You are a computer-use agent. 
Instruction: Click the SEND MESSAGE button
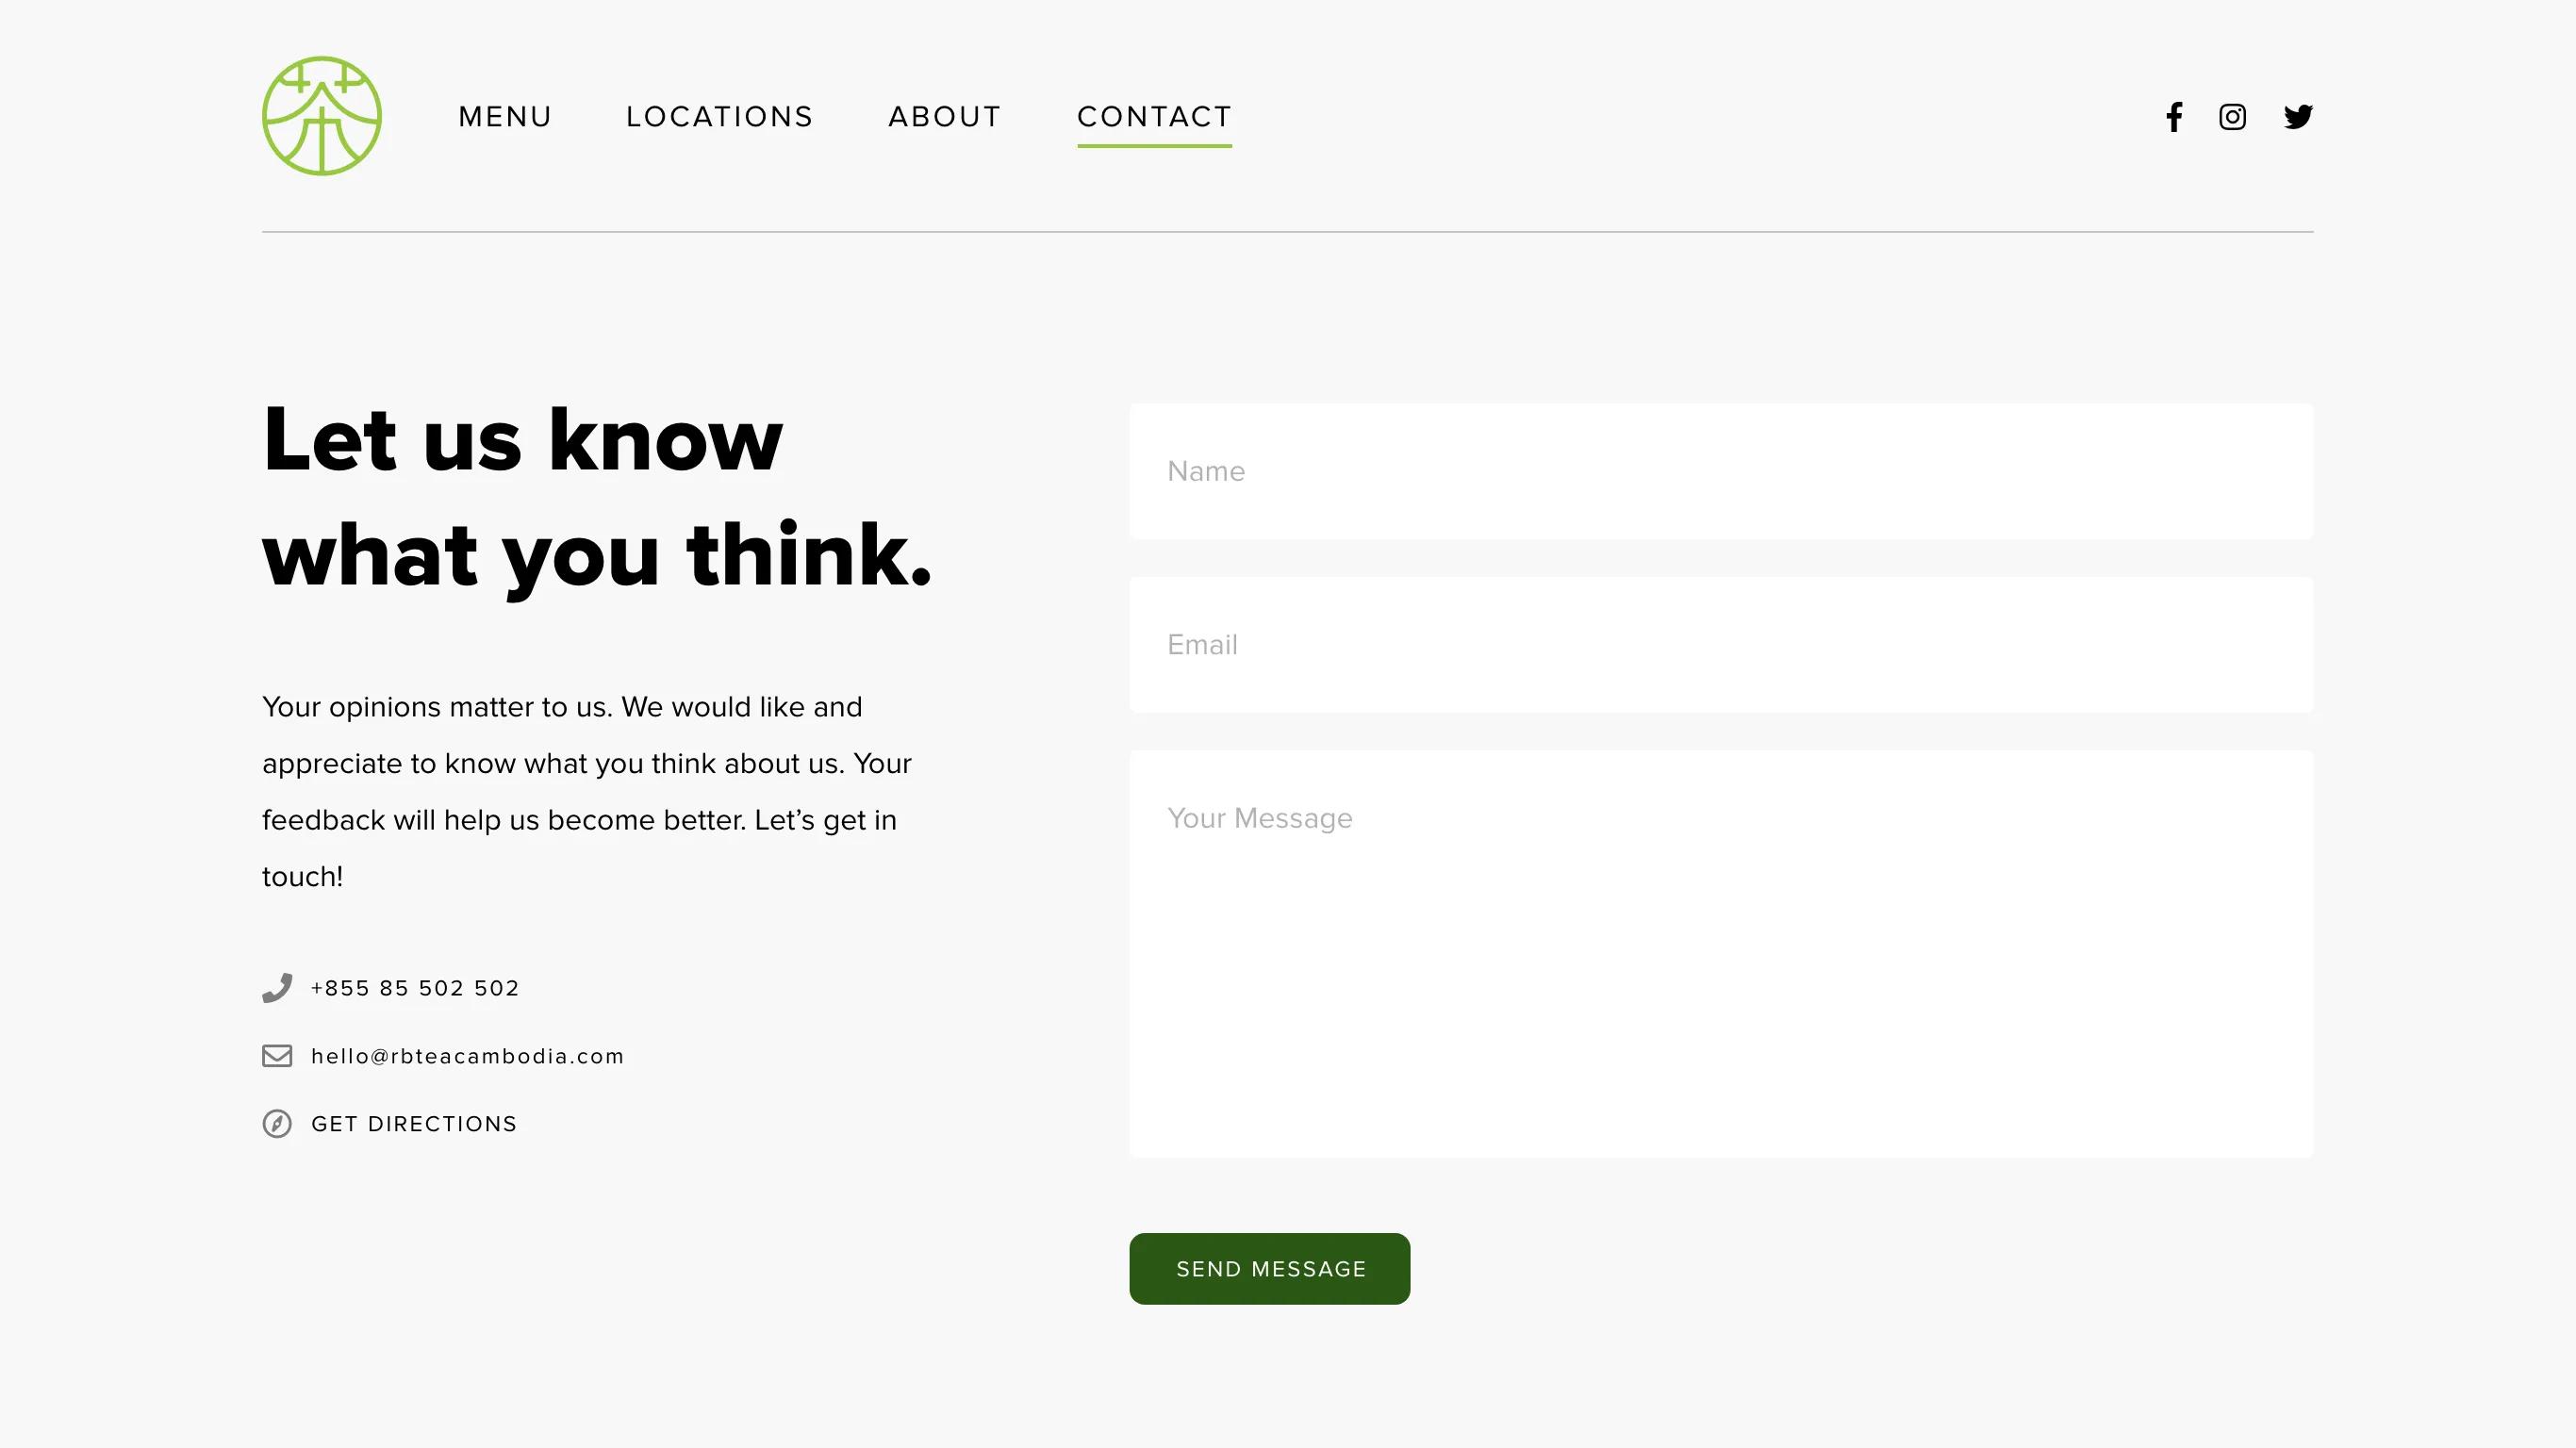(x=1270, y=1270)
